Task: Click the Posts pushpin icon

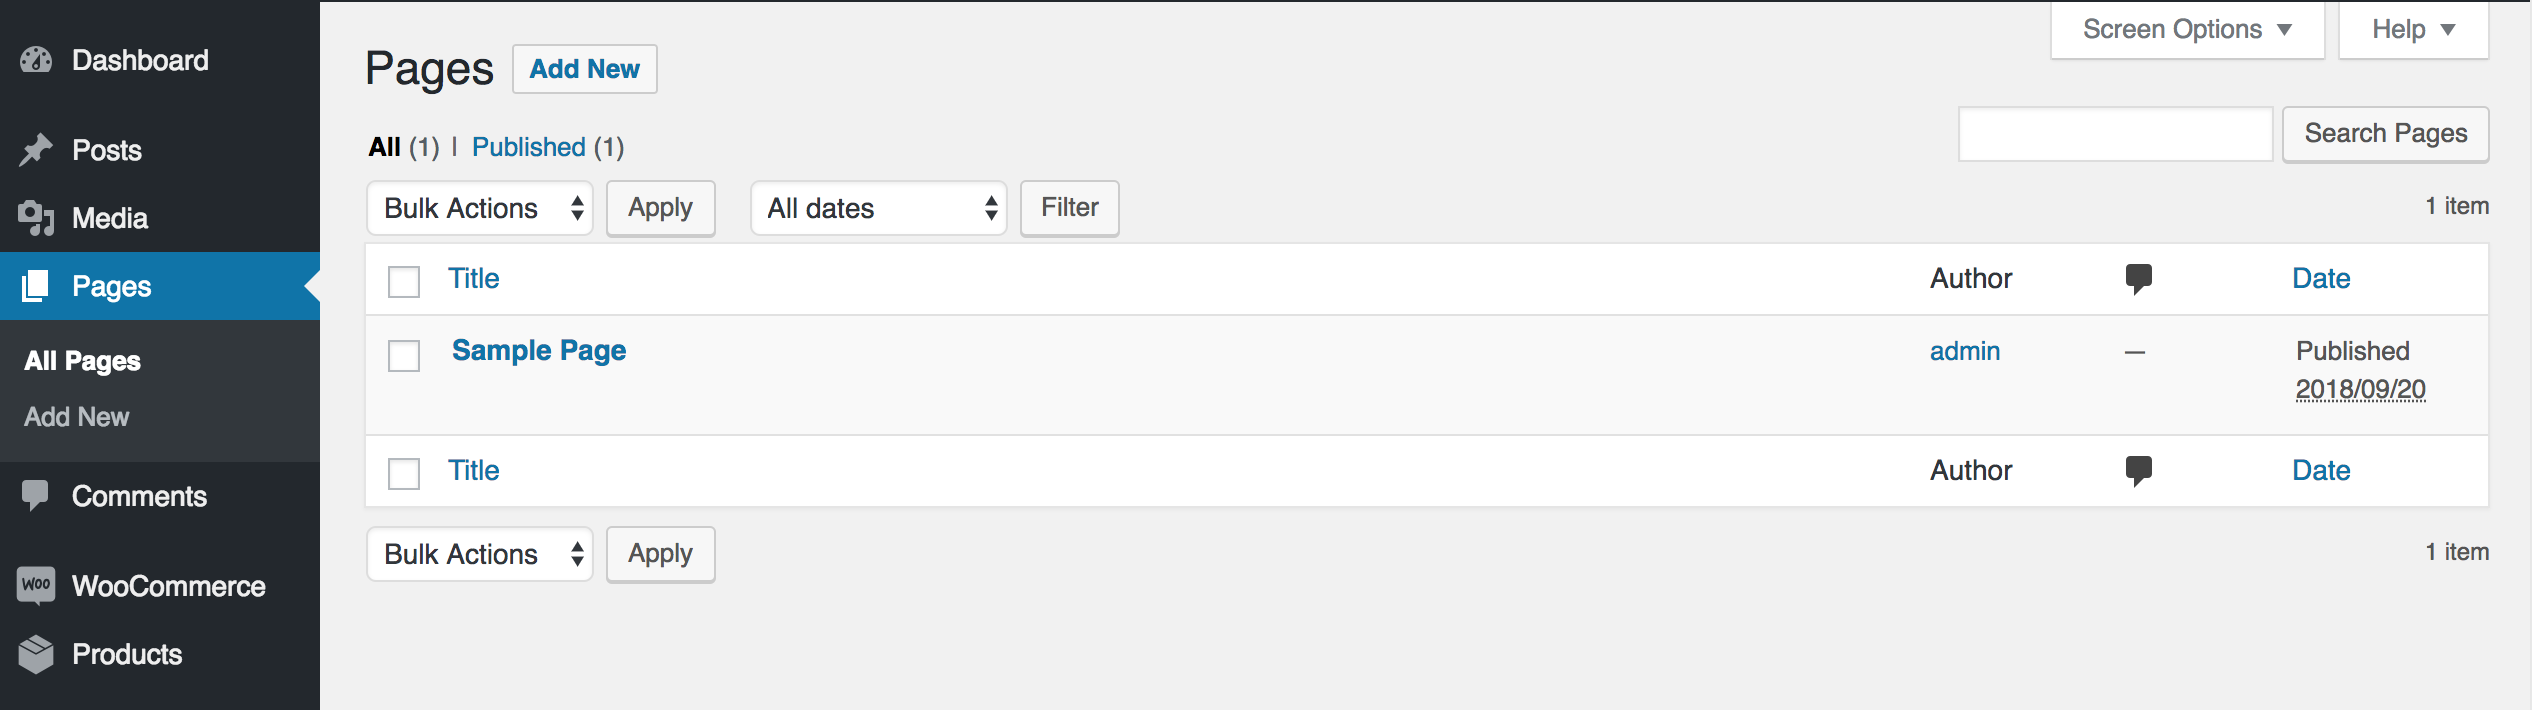Action: 36,150
